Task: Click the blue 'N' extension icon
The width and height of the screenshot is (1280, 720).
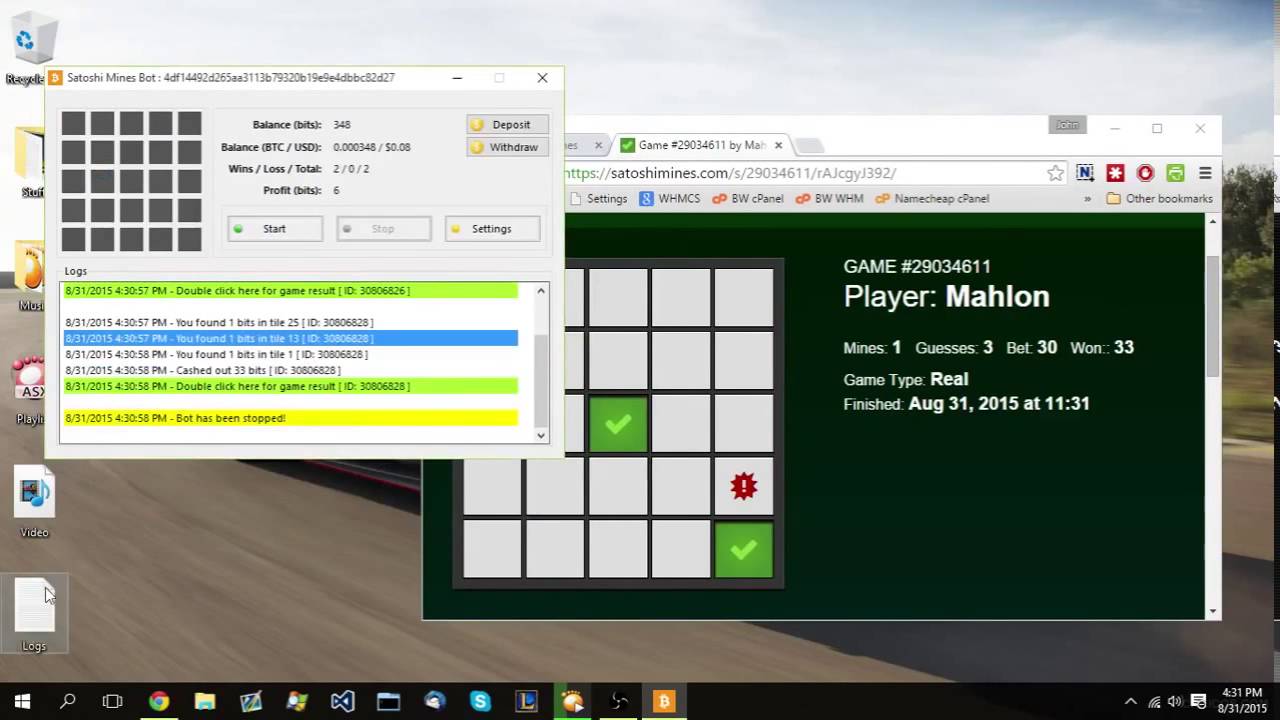Action: [1085, 173]
